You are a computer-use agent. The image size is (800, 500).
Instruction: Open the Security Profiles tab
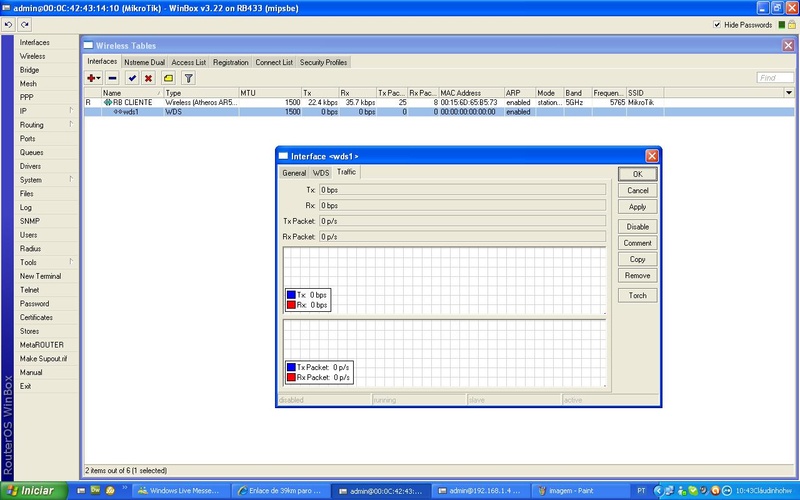(323, 62)
